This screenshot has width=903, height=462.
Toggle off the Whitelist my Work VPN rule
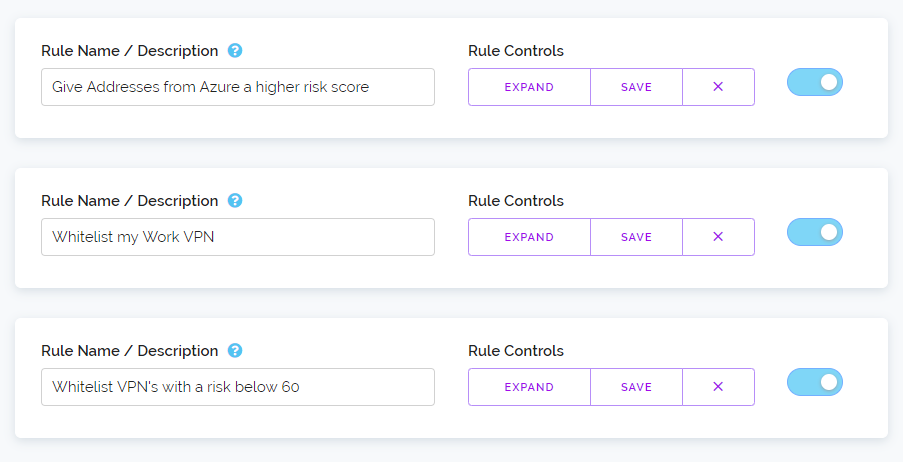click(x=815, y=232)
